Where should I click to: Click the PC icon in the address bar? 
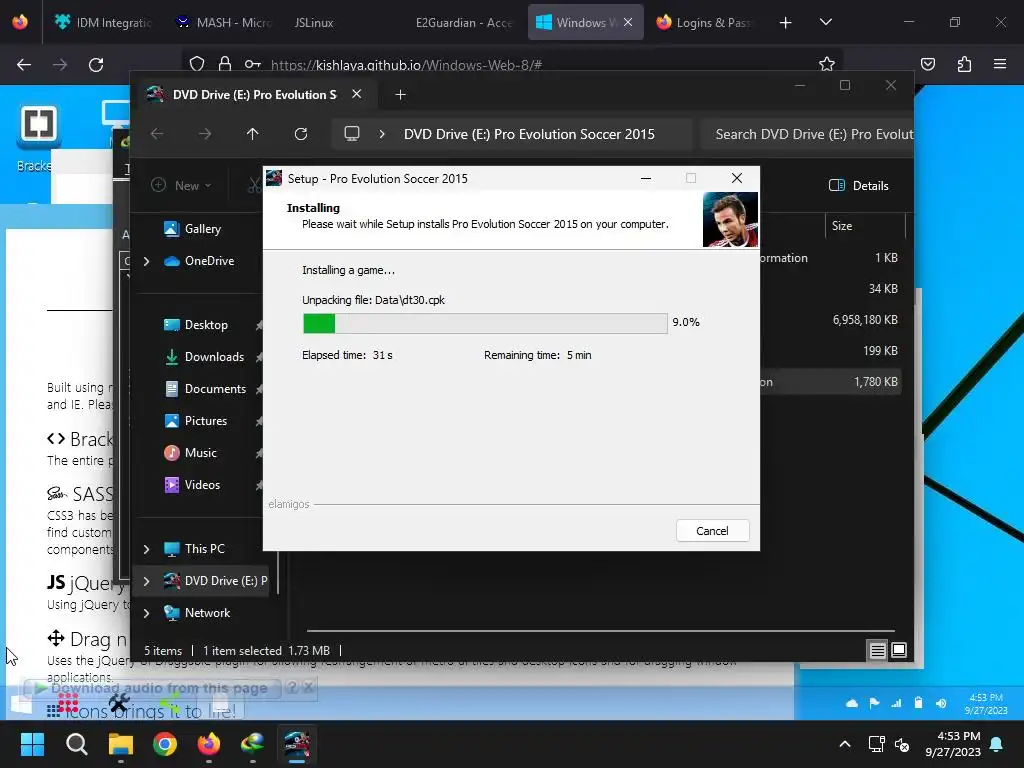(x=352, y=134)
